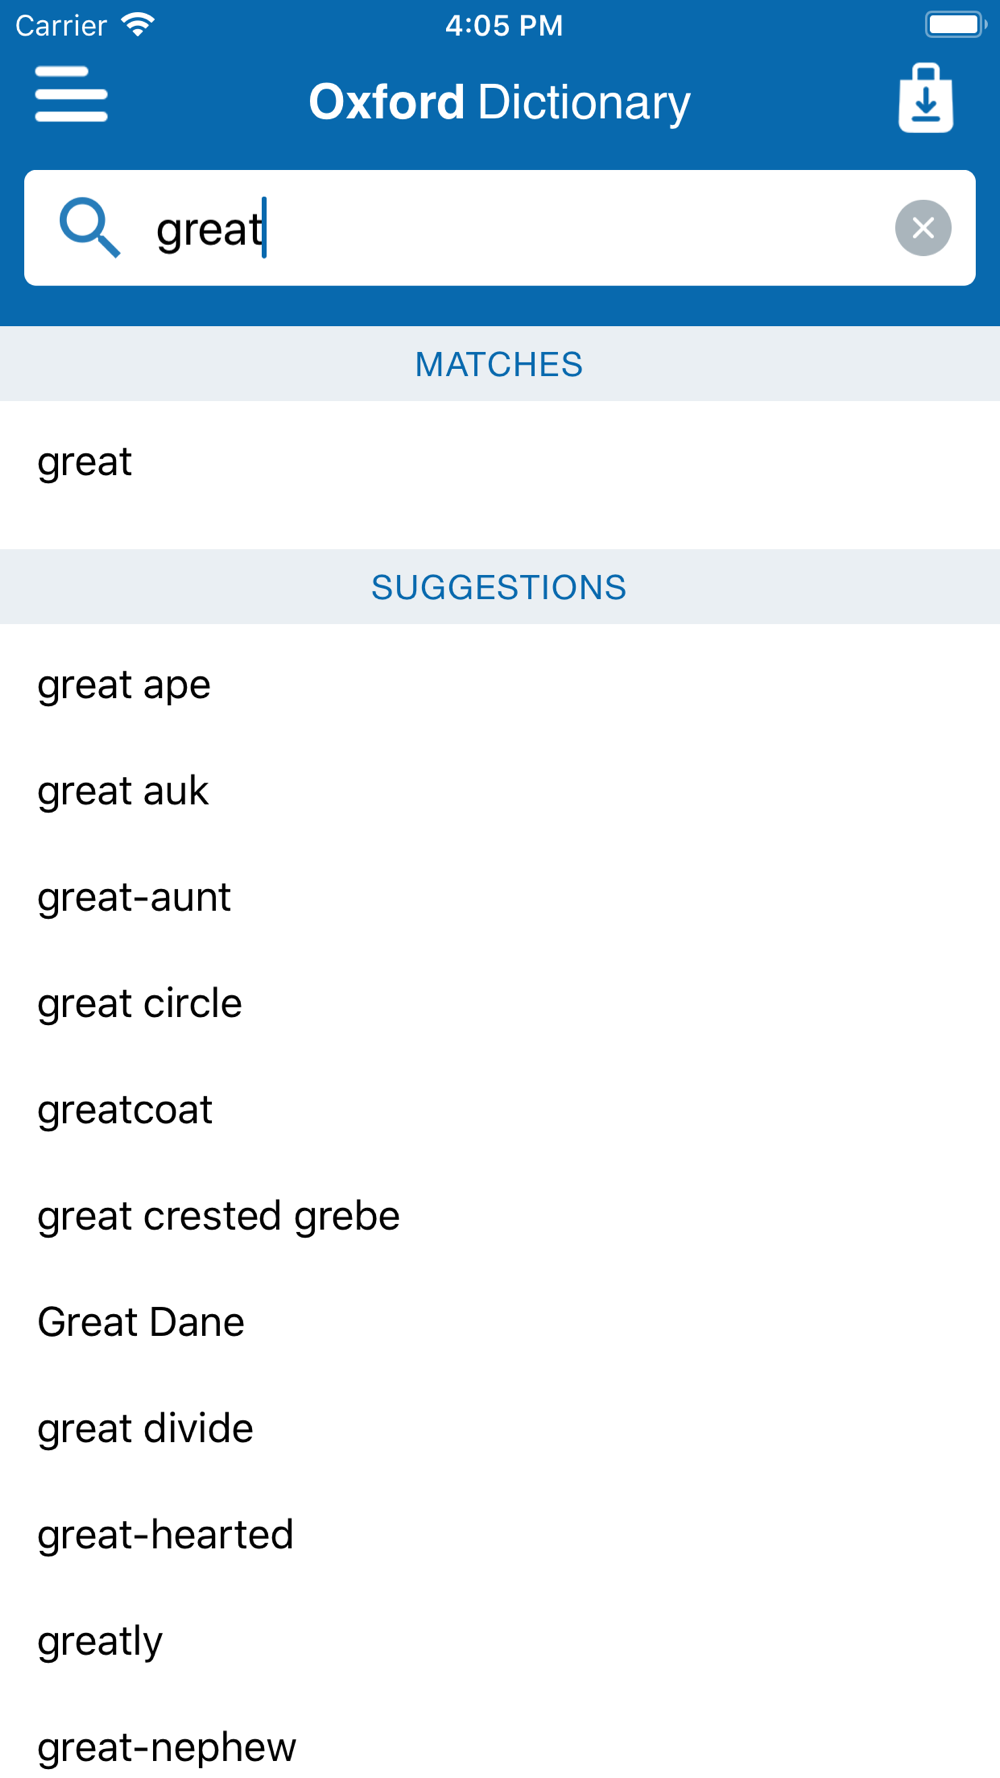Choose 'great circle' from suggestions
Image resolution: width=1000 pixels, height=1778 pixels.
tap(500, 1003)
